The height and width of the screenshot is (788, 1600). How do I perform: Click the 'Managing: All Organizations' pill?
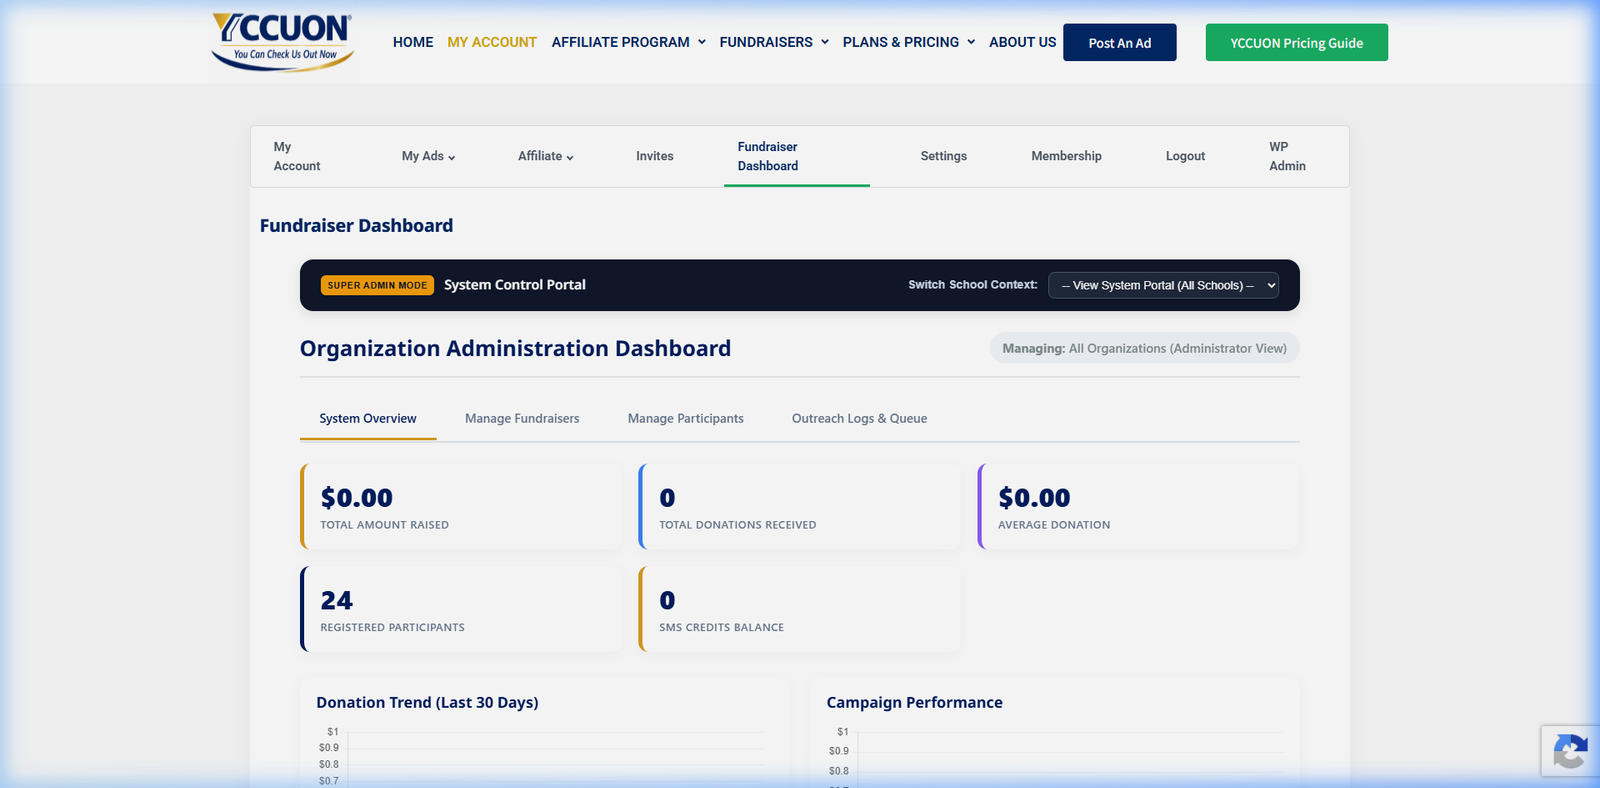tap(1145, 348)
